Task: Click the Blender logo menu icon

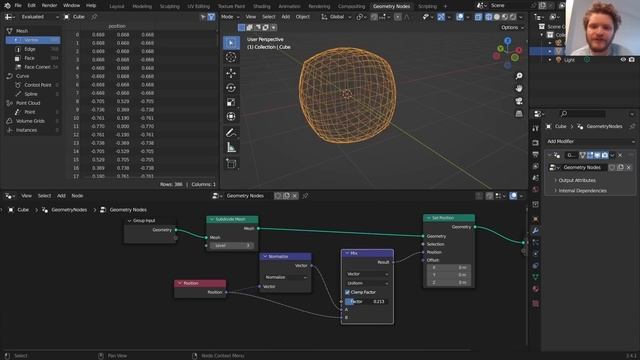Action: tap(7, 6)
